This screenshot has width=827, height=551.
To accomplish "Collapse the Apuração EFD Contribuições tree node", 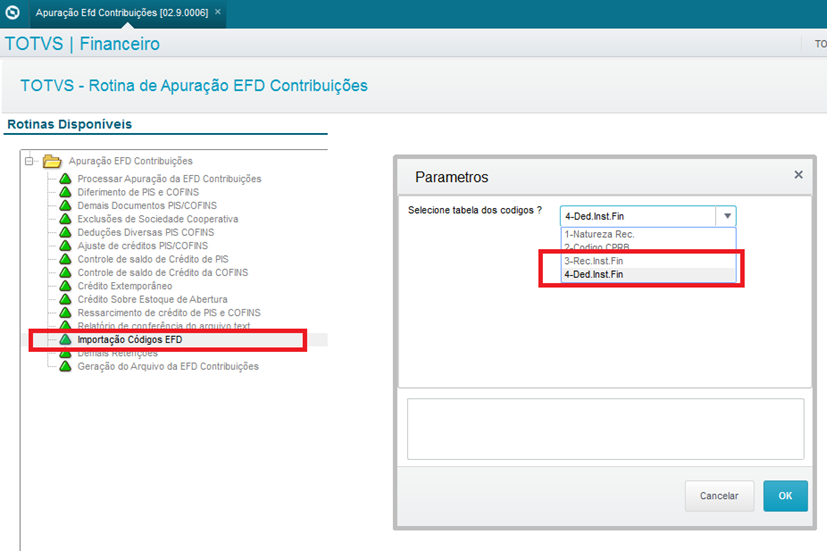I will tap(29, 161).
